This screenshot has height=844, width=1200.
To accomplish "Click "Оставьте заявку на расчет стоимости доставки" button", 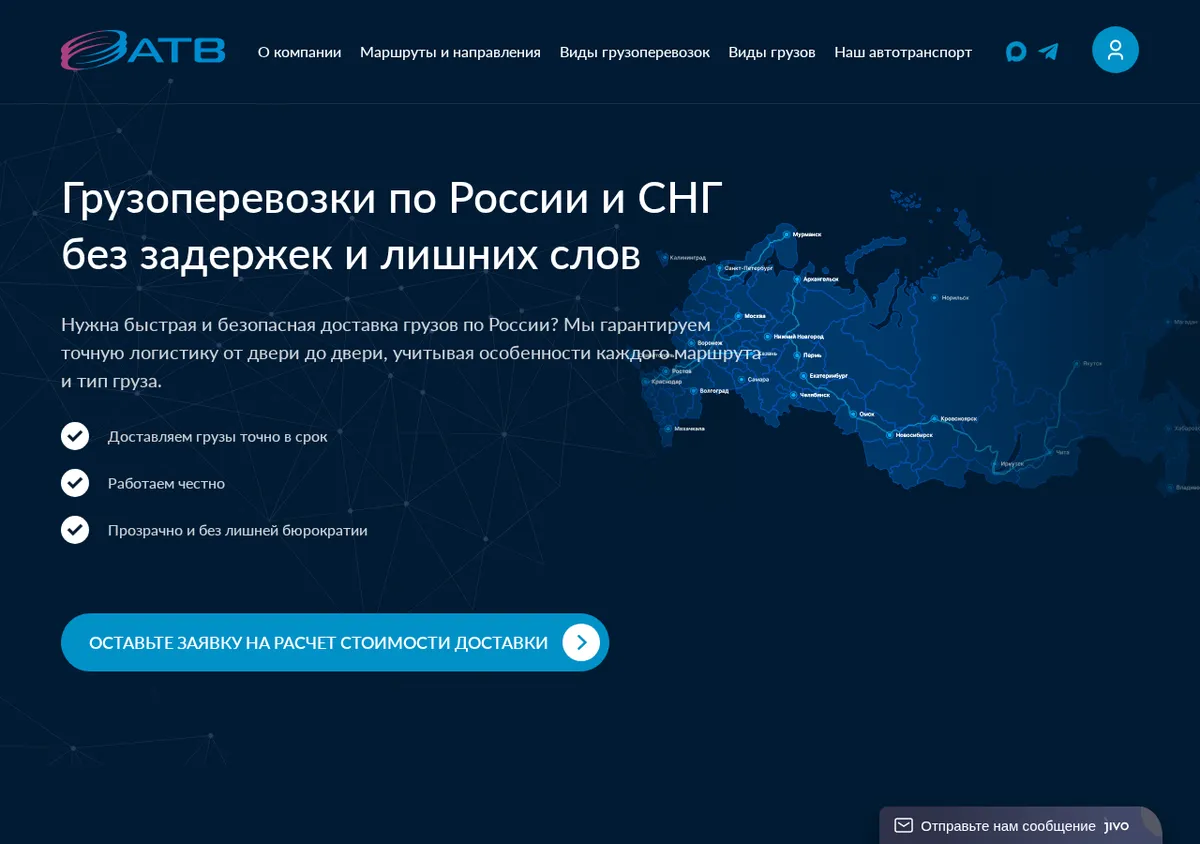I will (335, 642).
